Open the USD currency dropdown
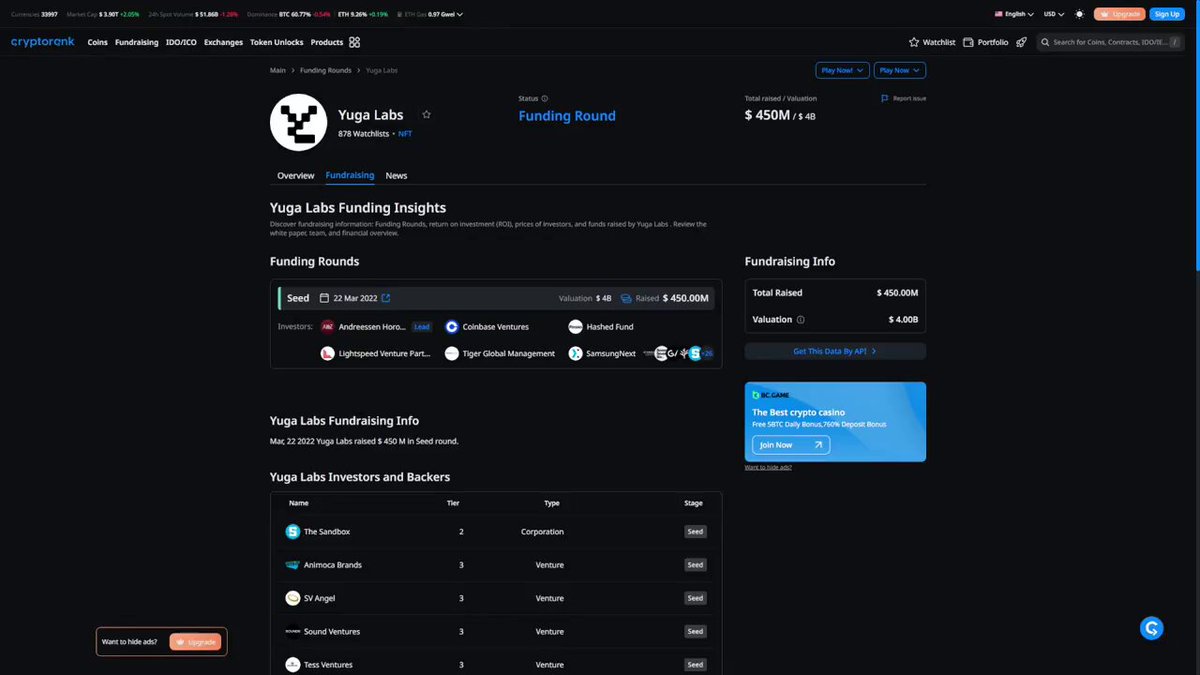The height and width of the screenshot is (675, 1200). (1054, 14)
